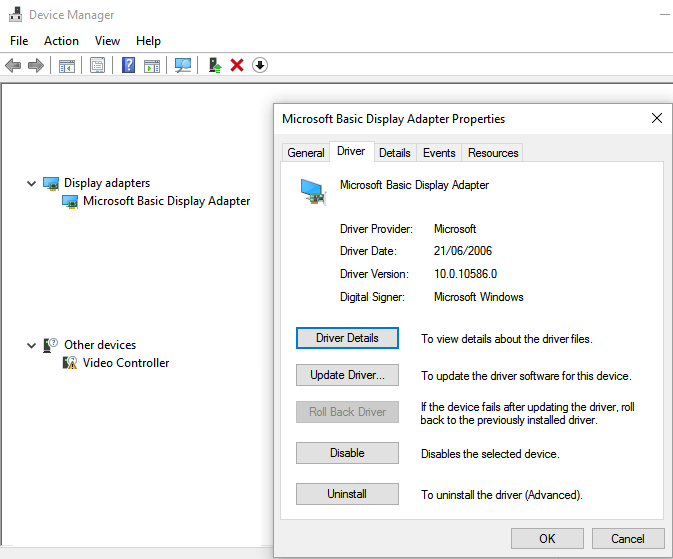Viewport: 673px width, 559px height.
Task: Click the Properties sheet toolbar icon
Action: pyautogui.click(x=97, y=66)
